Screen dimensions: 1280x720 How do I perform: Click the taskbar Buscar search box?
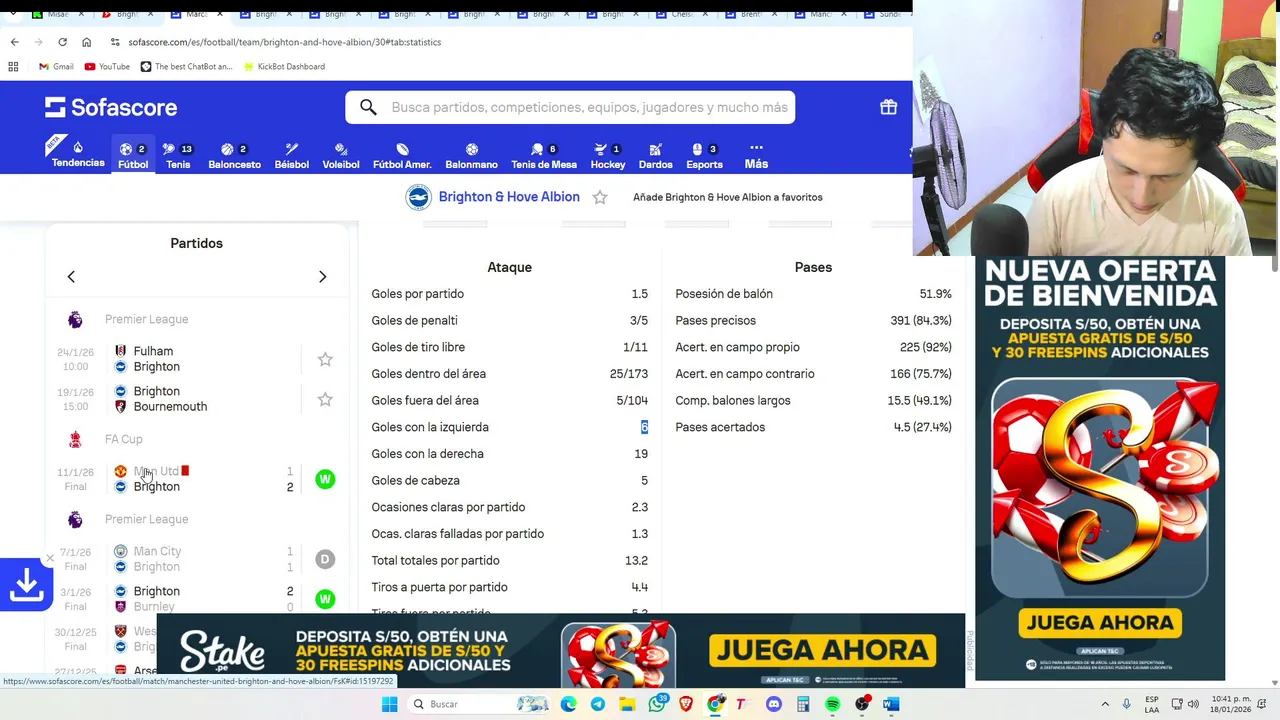point(480,704)
